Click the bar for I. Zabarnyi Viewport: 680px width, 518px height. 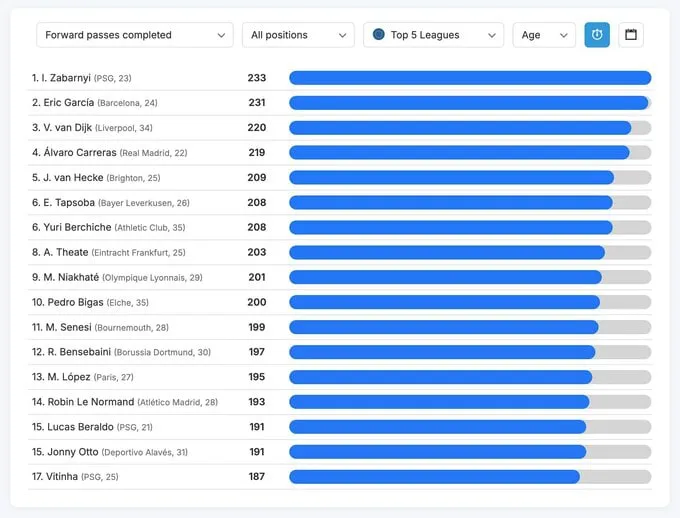point(470,78)
